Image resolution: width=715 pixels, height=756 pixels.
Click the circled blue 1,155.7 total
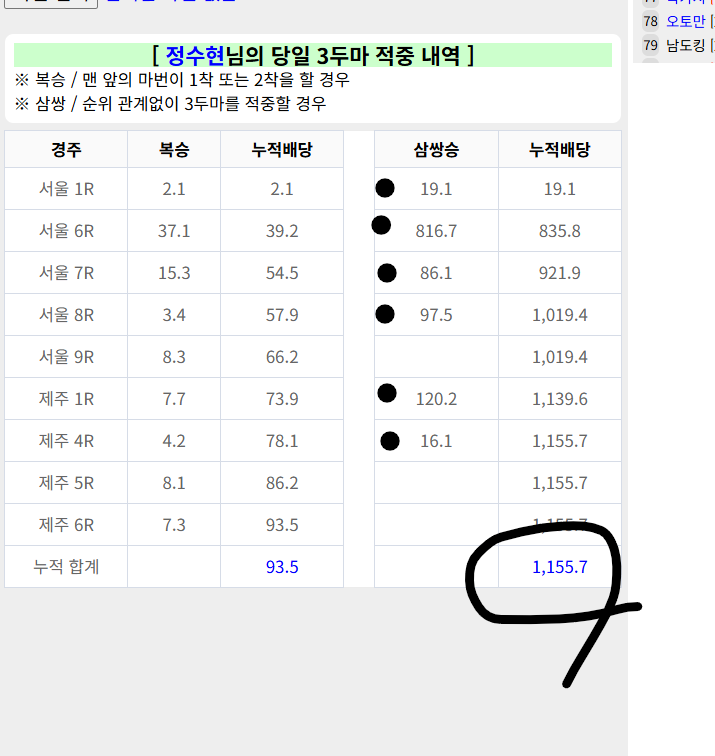coord(559,567)
